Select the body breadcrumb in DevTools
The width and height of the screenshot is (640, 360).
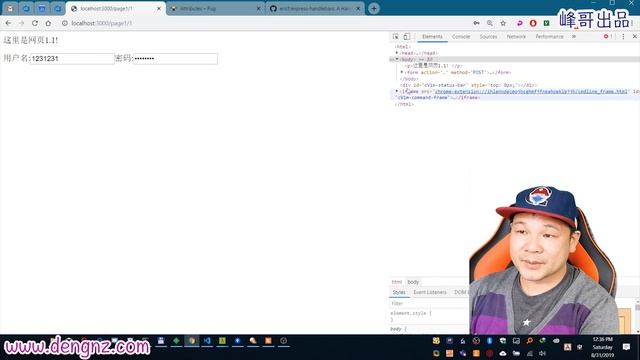[x=413, y=282]
